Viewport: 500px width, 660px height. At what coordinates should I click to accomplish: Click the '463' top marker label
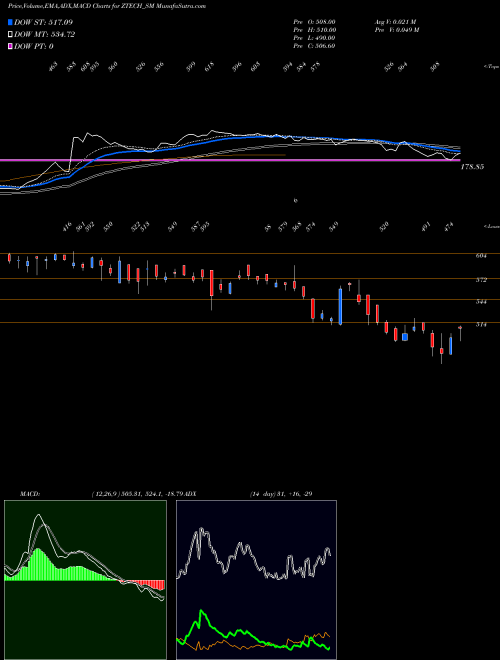click(53, 66)
